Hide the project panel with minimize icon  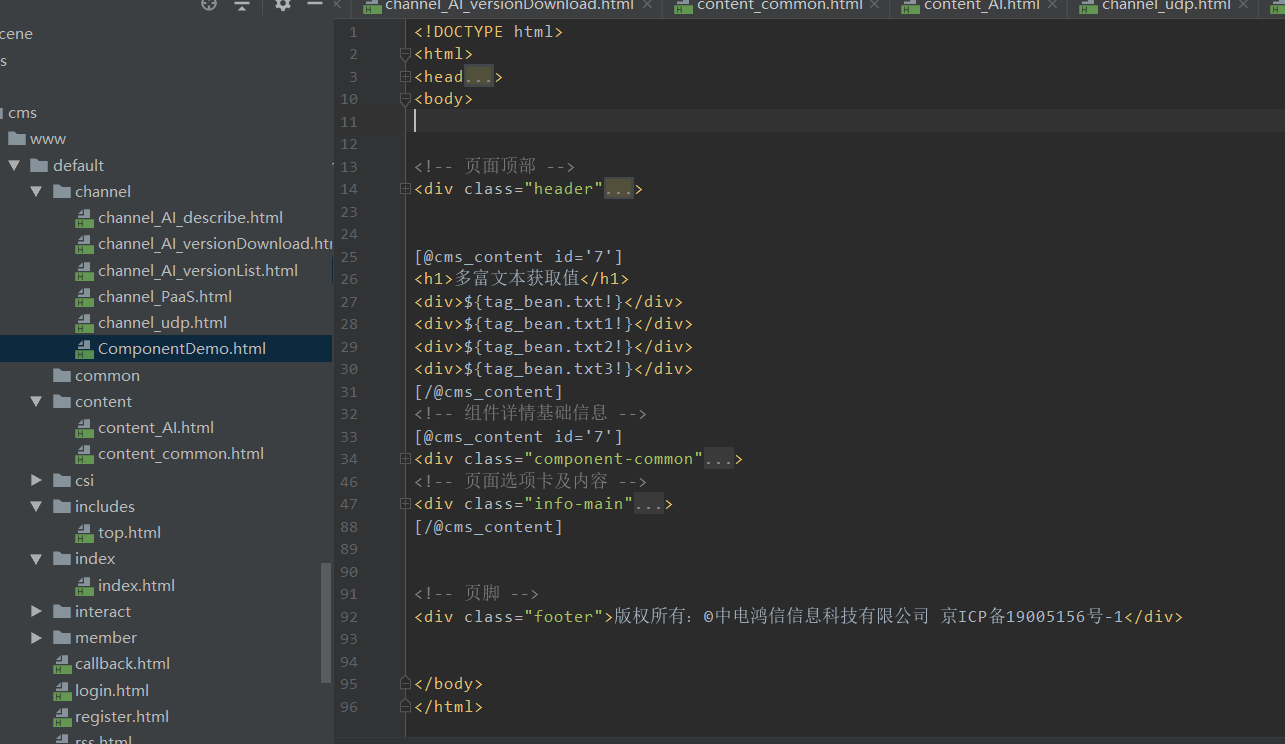[x=314, y=5]
